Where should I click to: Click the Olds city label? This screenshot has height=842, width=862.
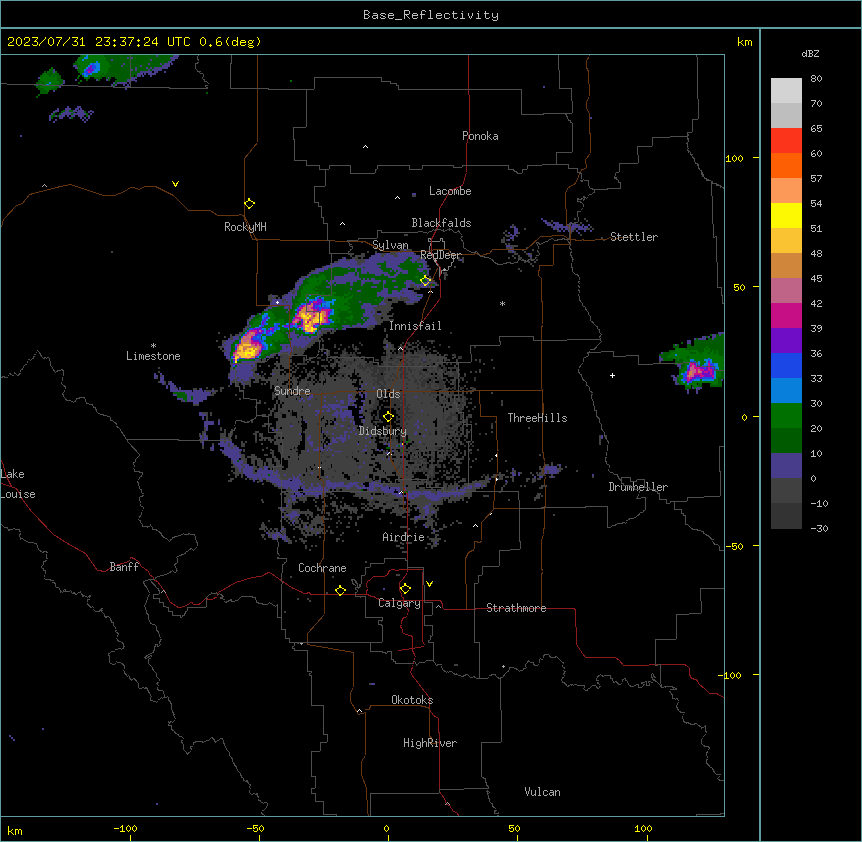coord(388,394)
